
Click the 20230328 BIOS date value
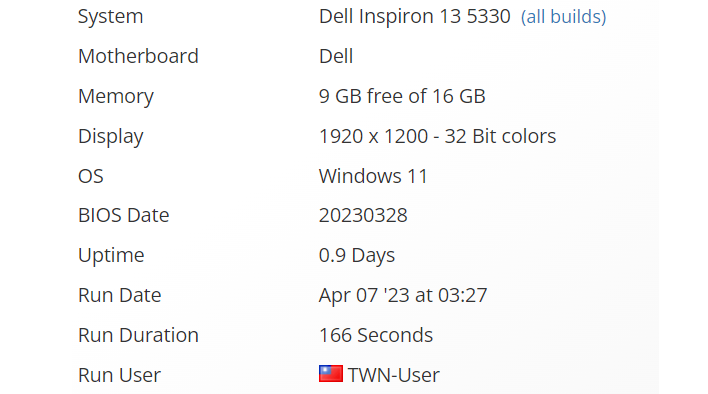(363, 215)
